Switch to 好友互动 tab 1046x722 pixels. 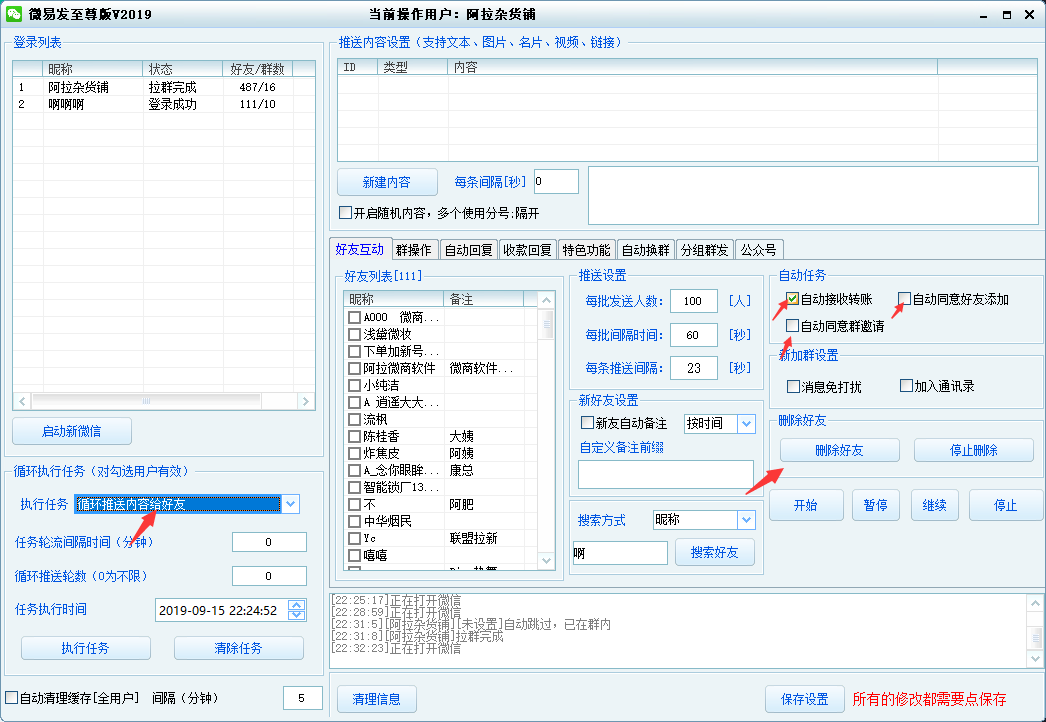coord(360,250)
